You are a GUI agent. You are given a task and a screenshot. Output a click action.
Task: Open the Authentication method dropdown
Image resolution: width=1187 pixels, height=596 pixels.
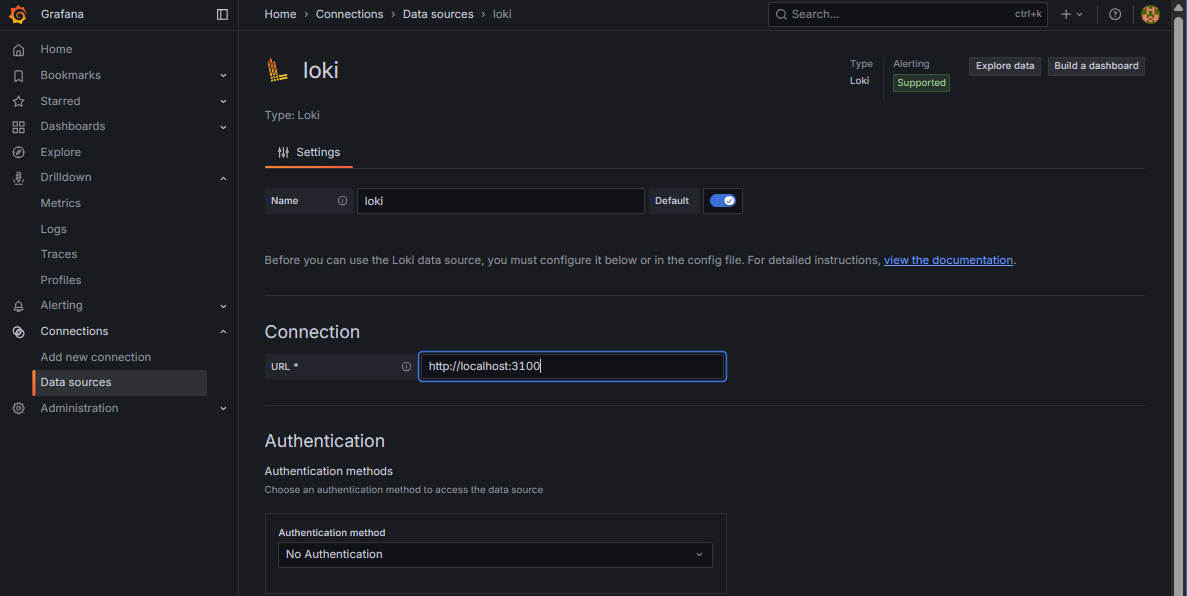point(495,554)
